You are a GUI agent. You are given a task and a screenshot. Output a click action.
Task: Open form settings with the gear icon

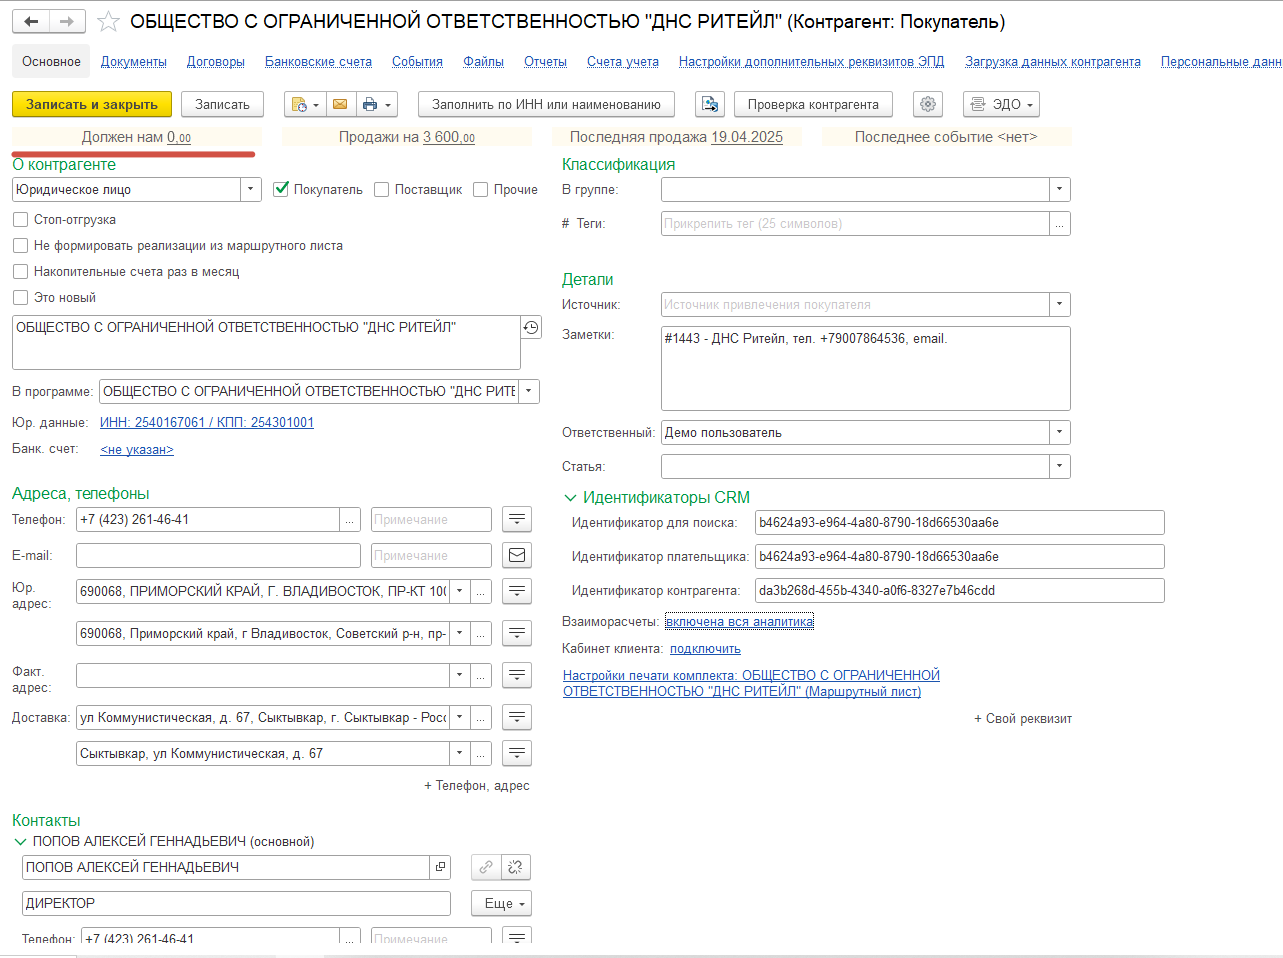928,104
